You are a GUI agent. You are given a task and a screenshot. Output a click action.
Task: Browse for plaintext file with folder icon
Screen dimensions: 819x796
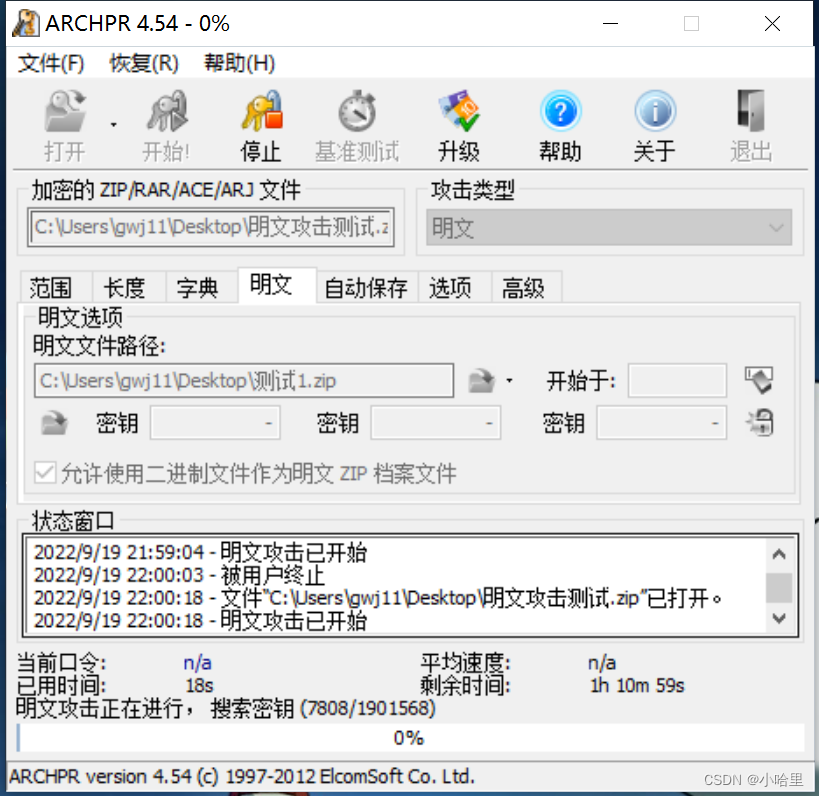coord(481,381)
